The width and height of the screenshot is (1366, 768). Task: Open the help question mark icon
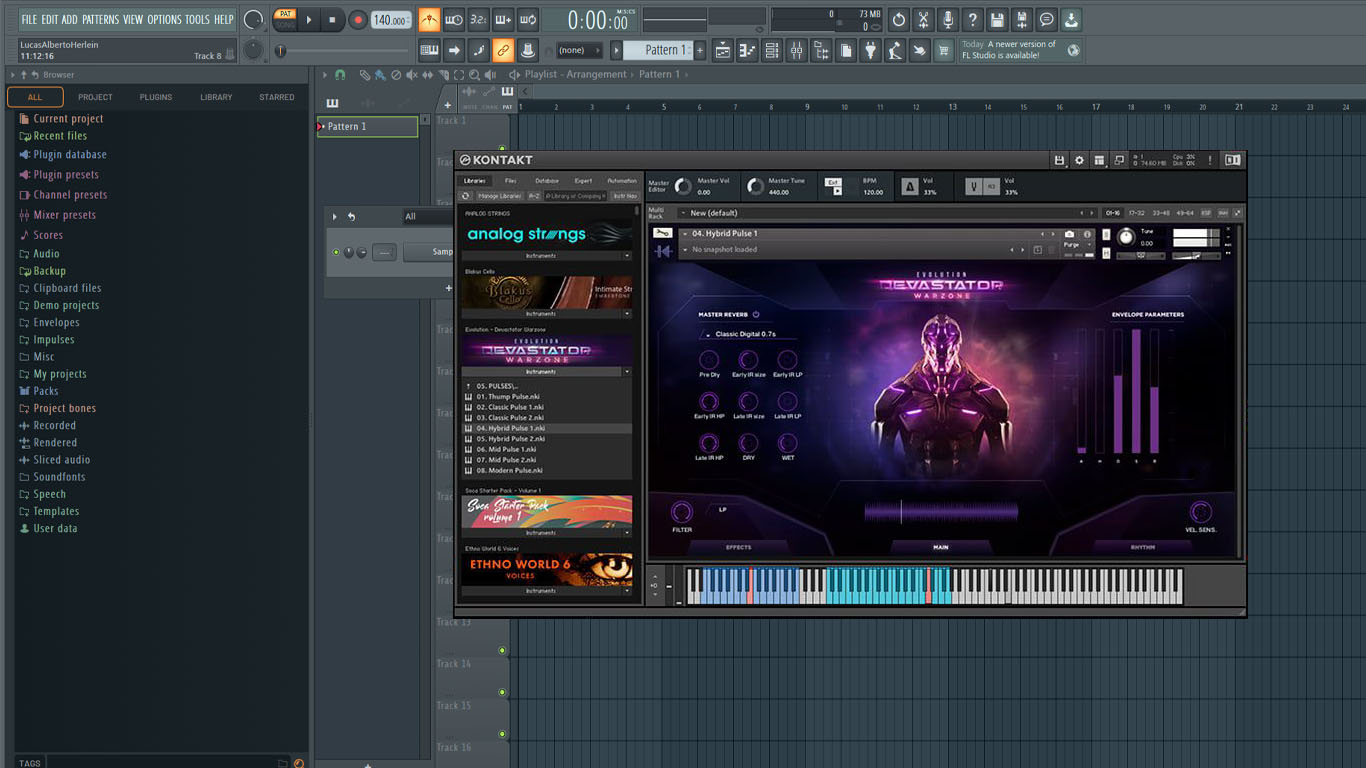pyautogui.click(x=972, y=19)
